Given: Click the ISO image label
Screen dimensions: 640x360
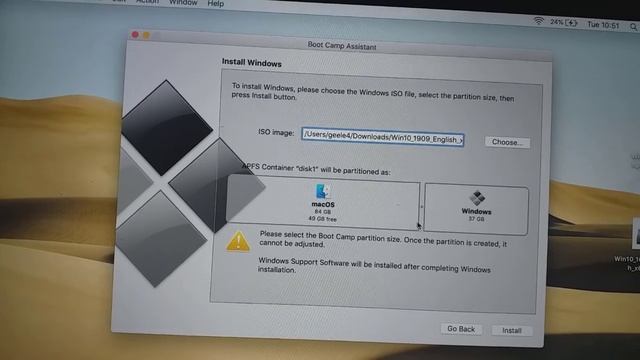Looking at the screenshot, I should pyautogui.click(x=276, y=133).
